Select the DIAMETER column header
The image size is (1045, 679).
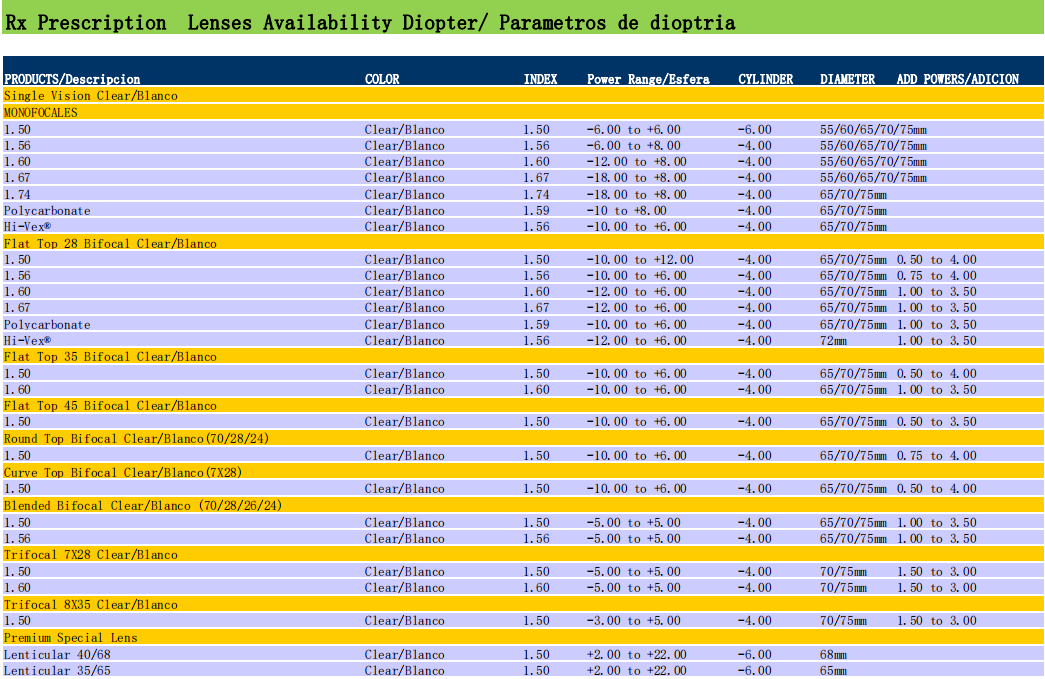tap(847, 79)
